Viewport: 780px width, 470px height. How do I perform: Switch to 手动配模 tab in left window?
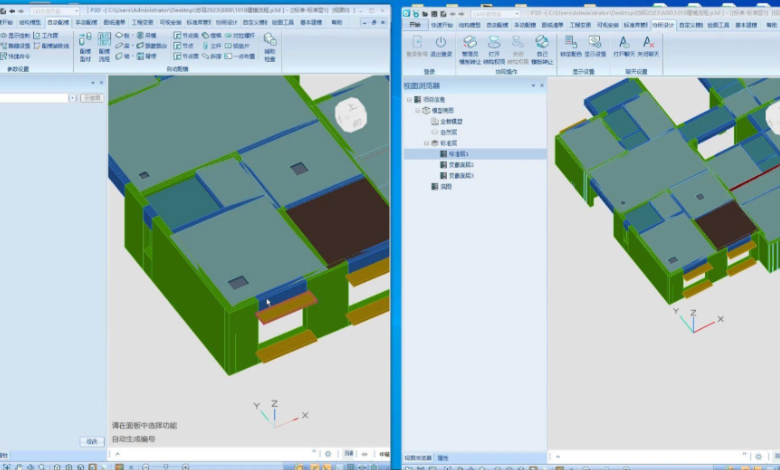[86, 22]
